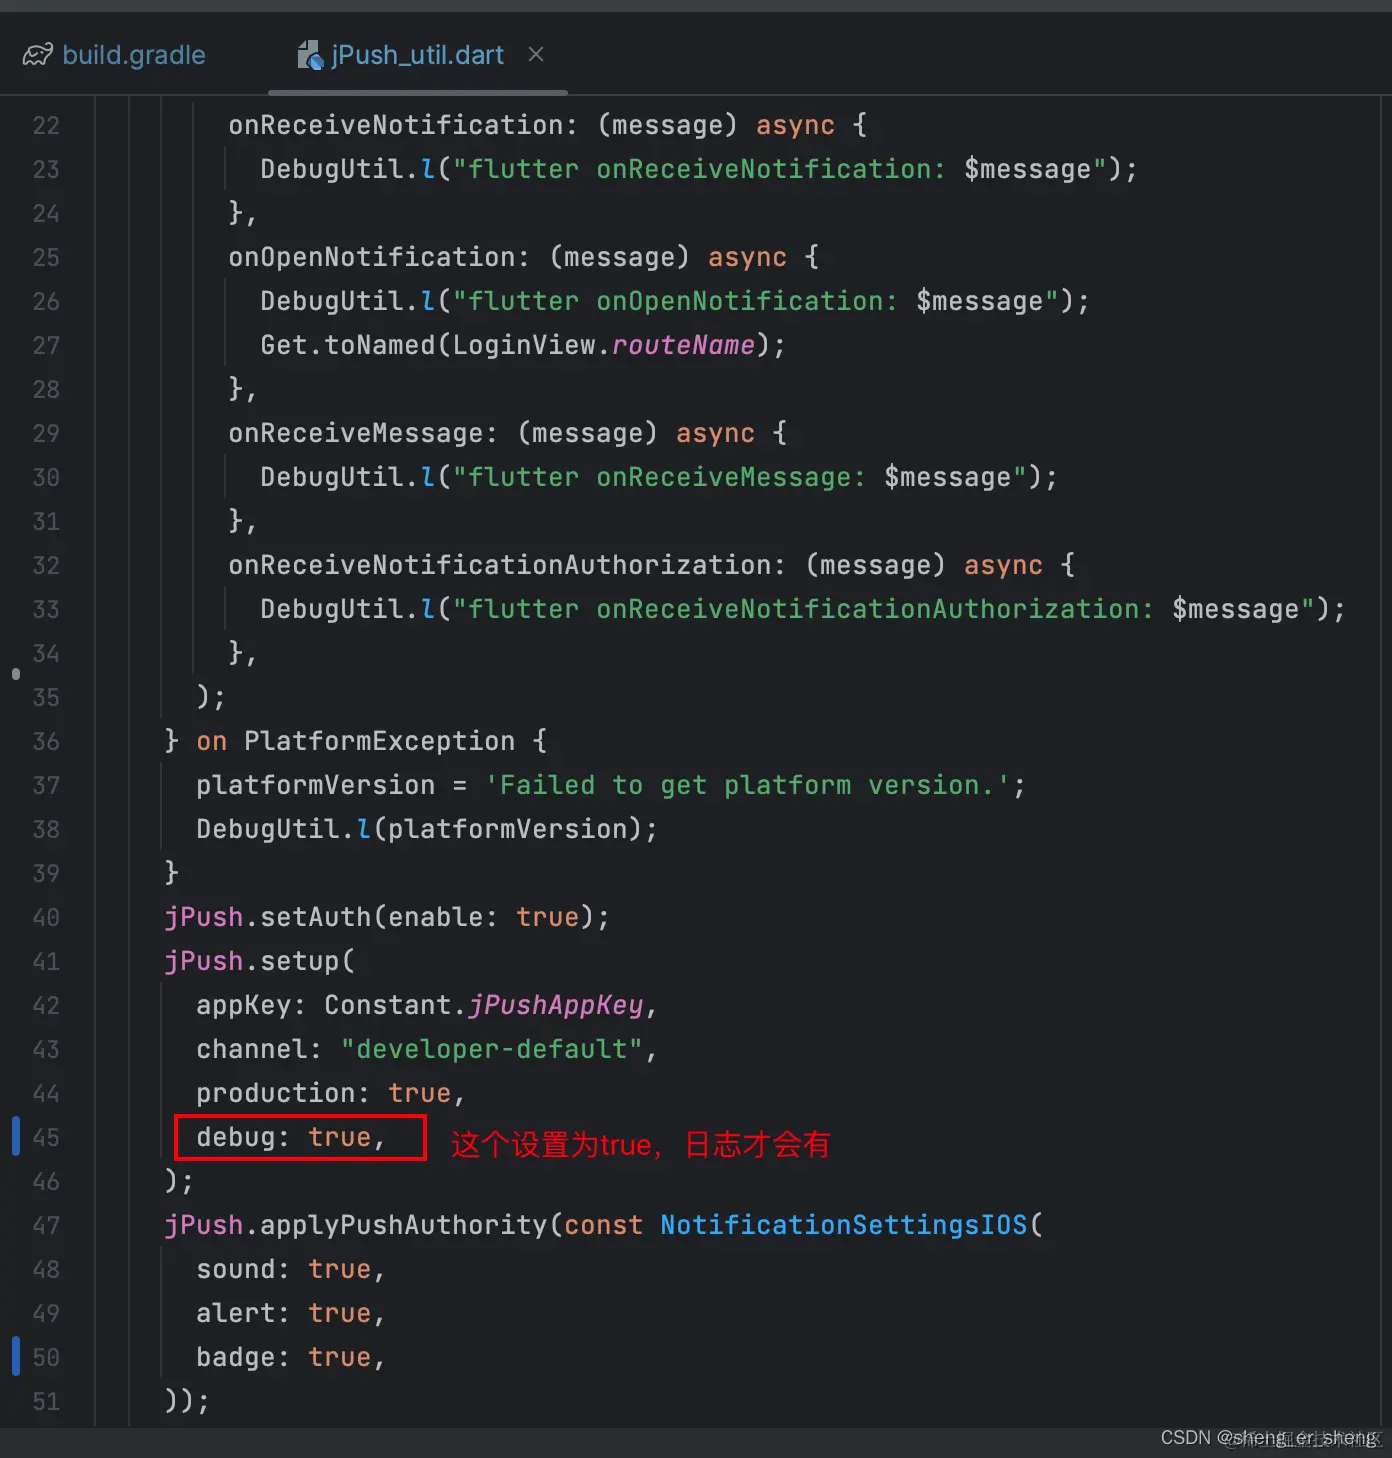Click the Gradle elephant icon on the build.gradle tab
The width and height of the screenshot is (1392, 1458).
point(37,55)
